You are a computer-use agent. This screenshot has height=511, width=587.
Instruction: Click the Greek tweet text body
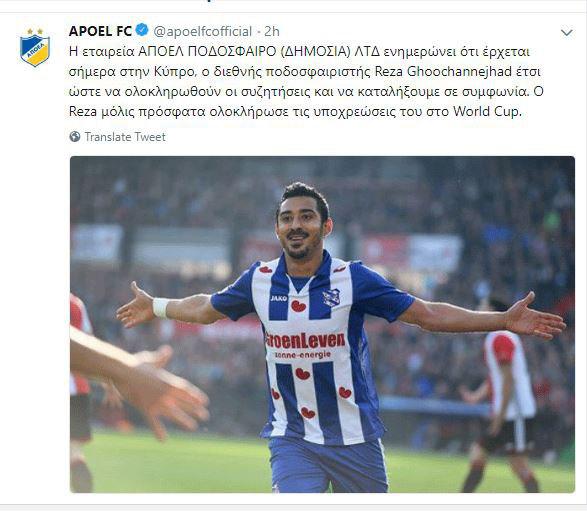click(x=306, y=82)
